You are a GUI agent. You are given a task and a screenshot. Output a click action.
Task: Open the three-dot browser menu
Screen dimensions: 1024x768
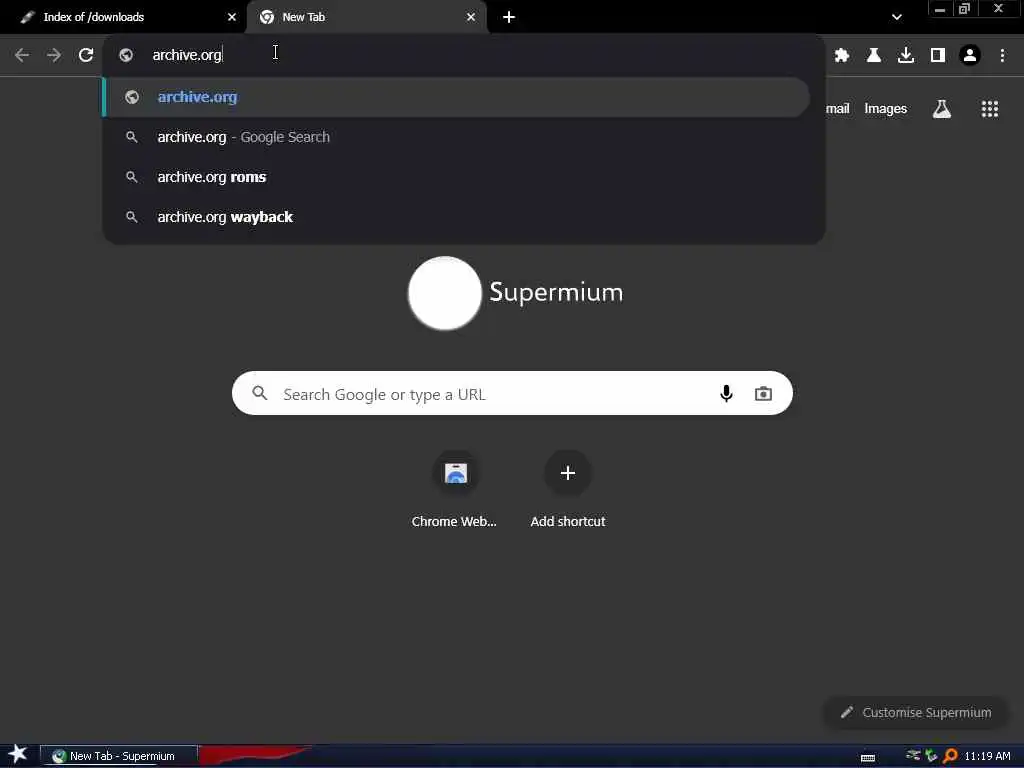click(x=1002, y=55)
